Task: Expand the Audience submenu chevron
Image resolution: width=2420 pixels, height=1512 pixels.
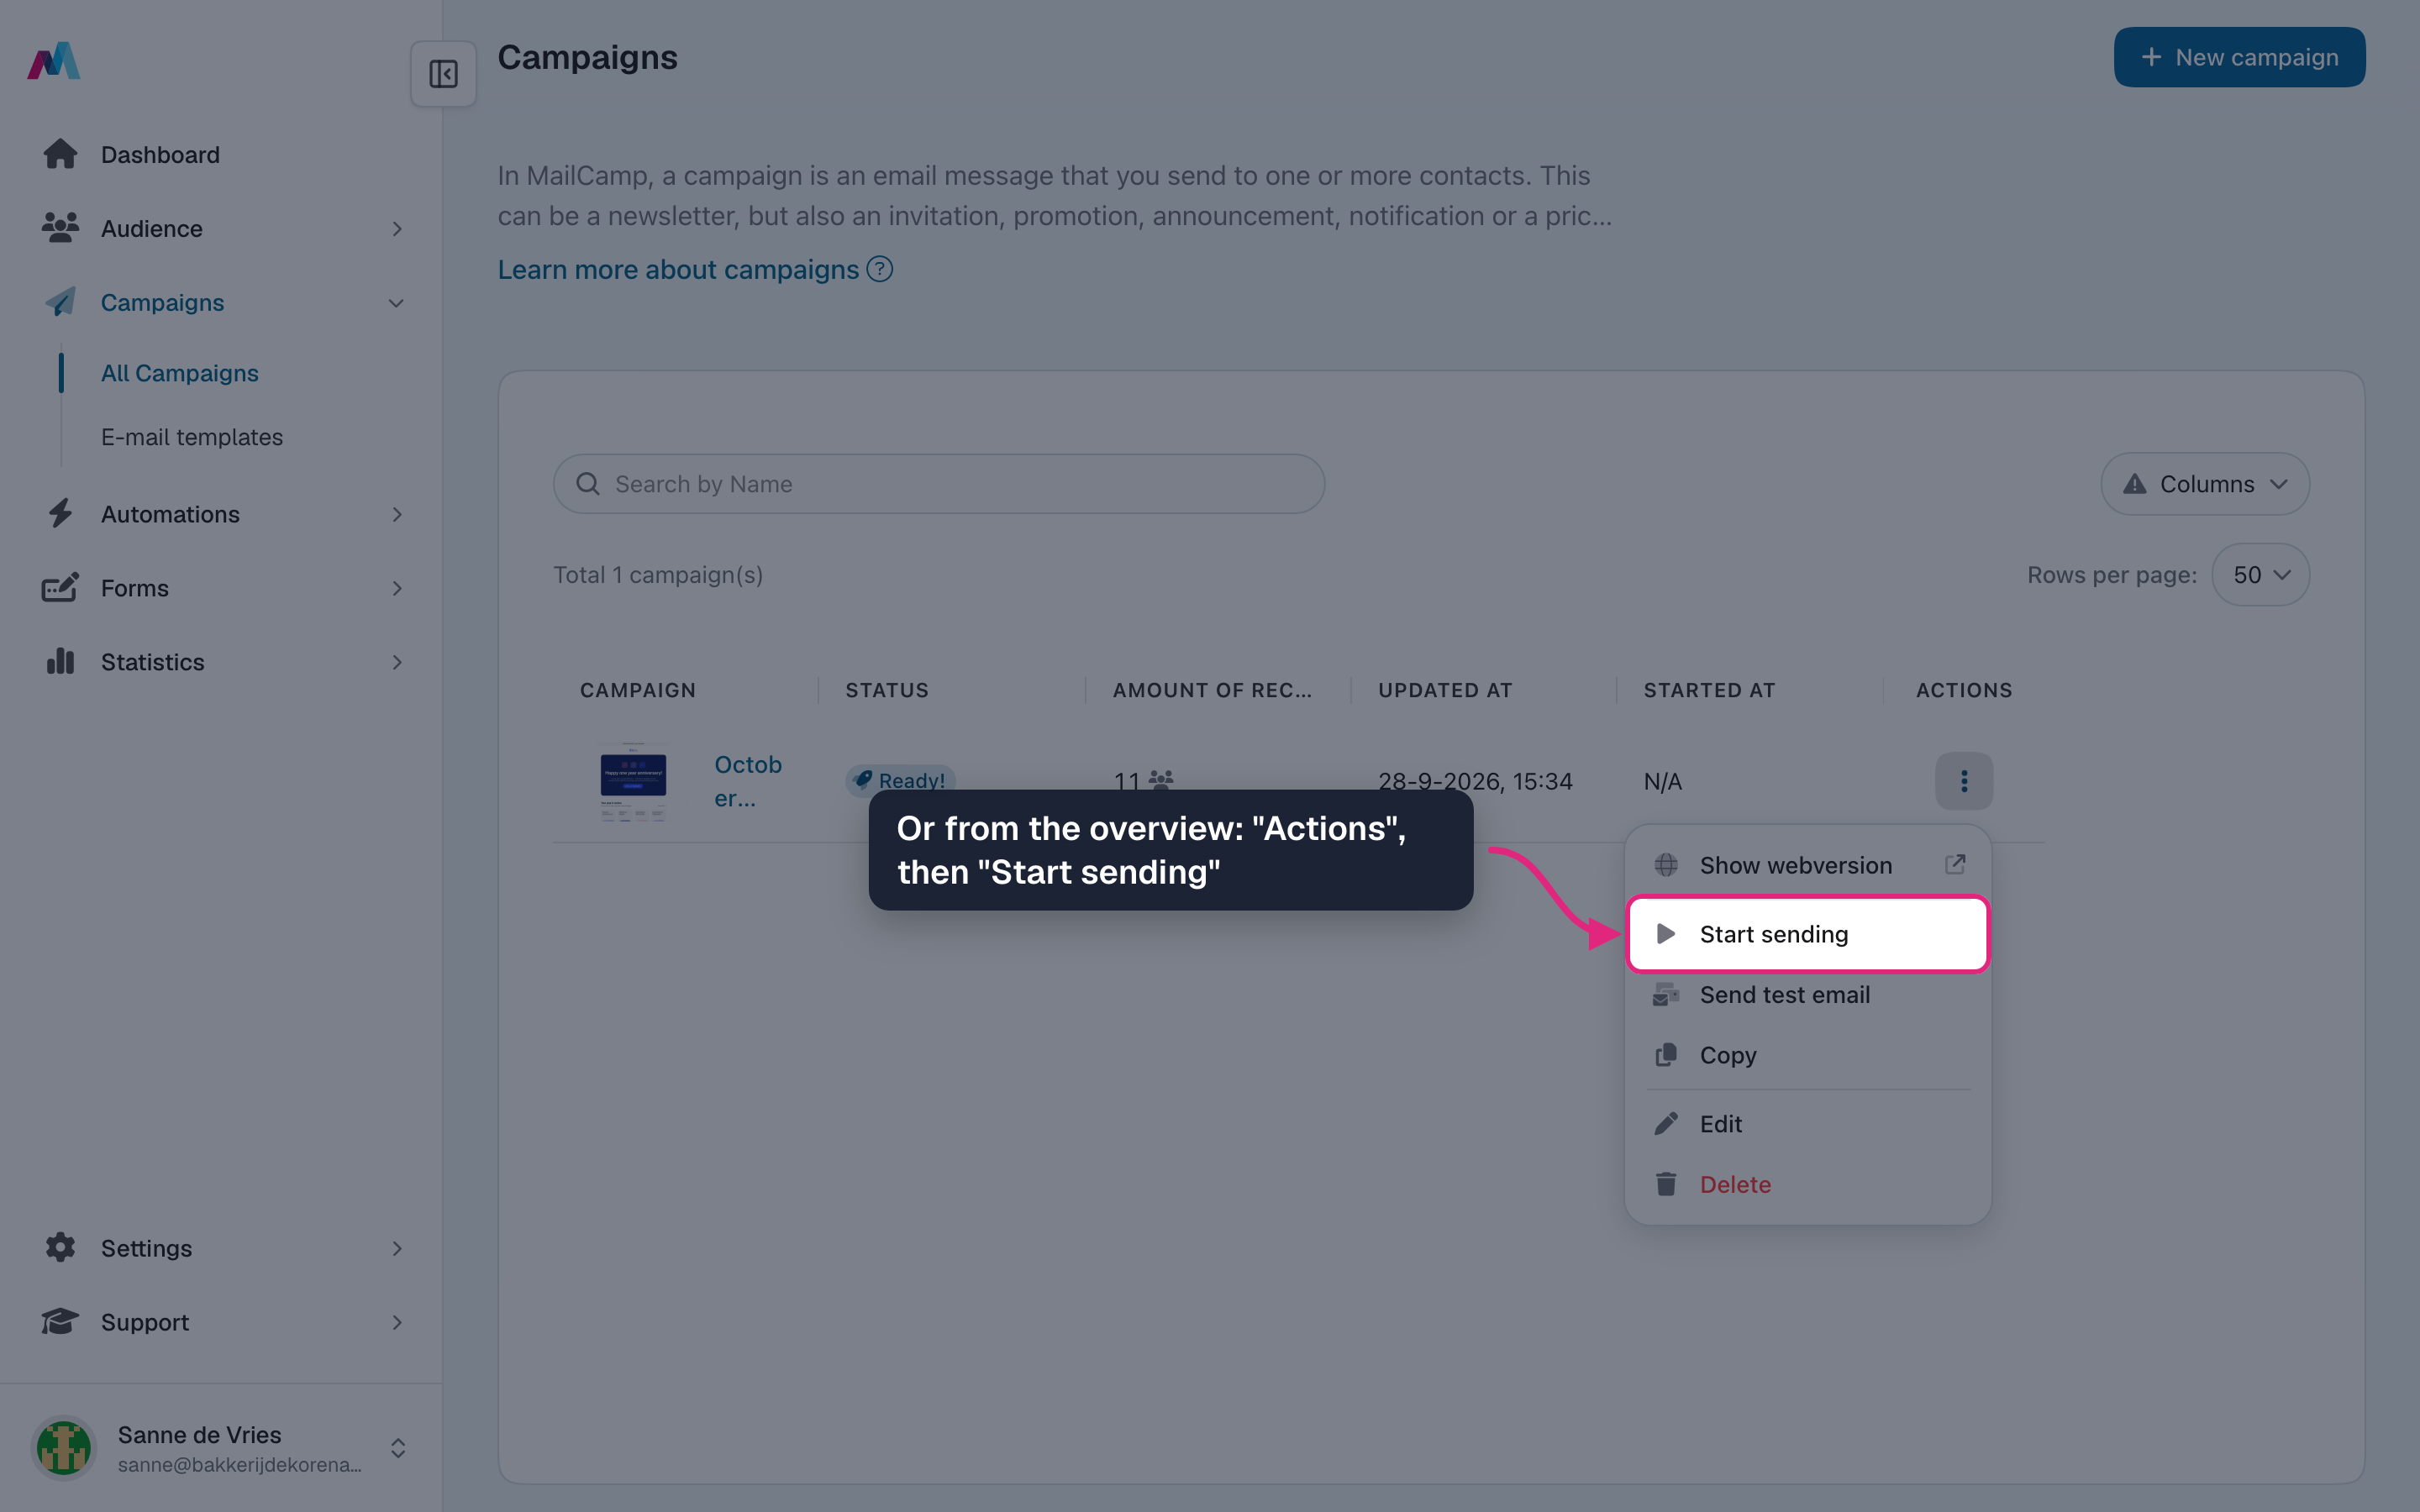Action: pyautogui.click(x=397, y=229)
